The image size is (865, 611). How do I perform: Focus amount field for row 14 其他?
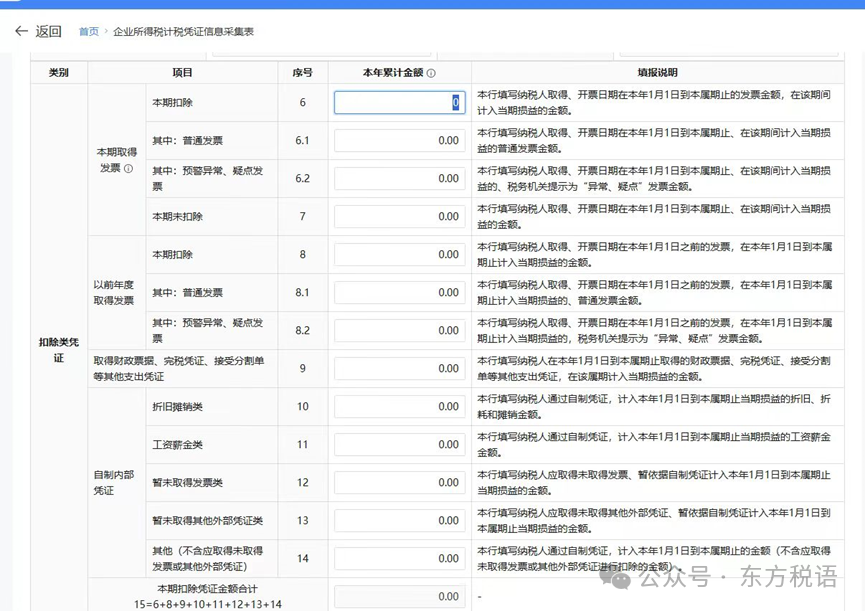pyautogui.click(x=399, y=559)
